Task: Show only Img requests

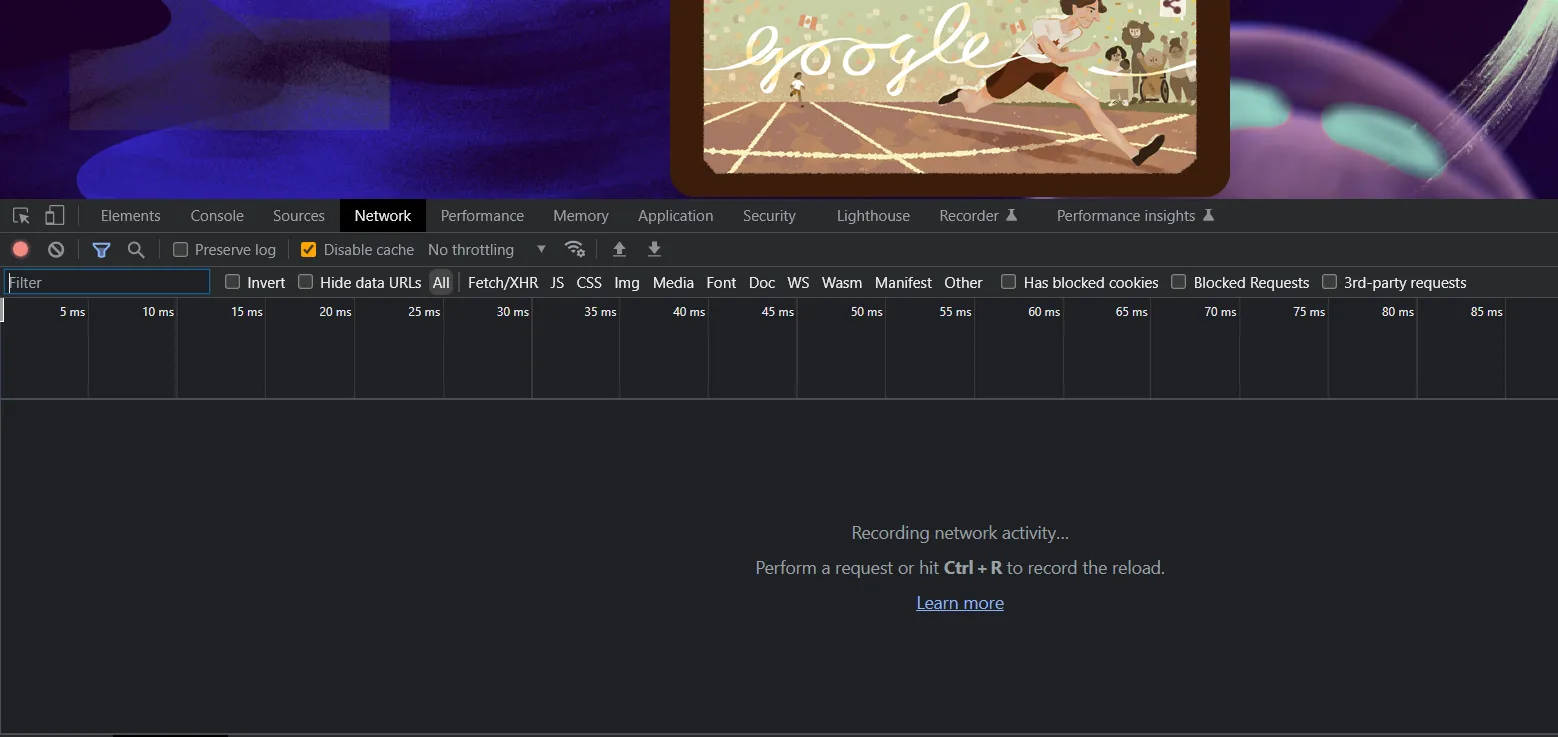Action: coord(627,283)
